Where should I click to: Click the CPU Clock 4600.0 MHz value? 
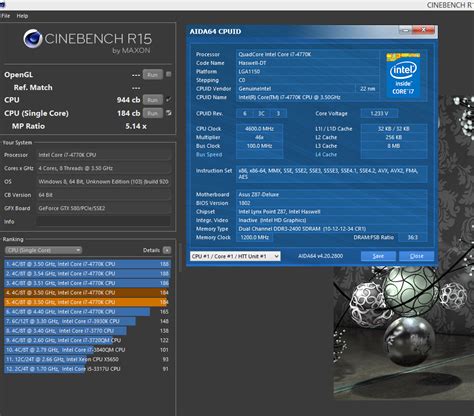259,129
